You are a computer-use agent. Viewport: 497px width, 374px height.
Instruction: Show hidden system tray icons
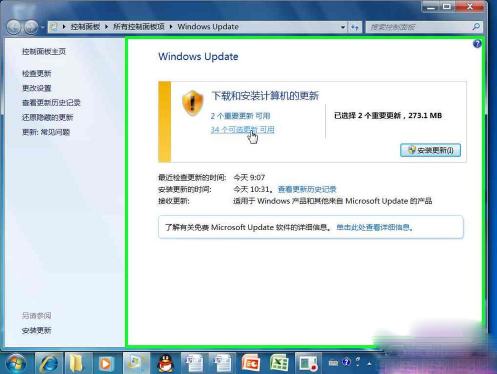tap(369, 363)
